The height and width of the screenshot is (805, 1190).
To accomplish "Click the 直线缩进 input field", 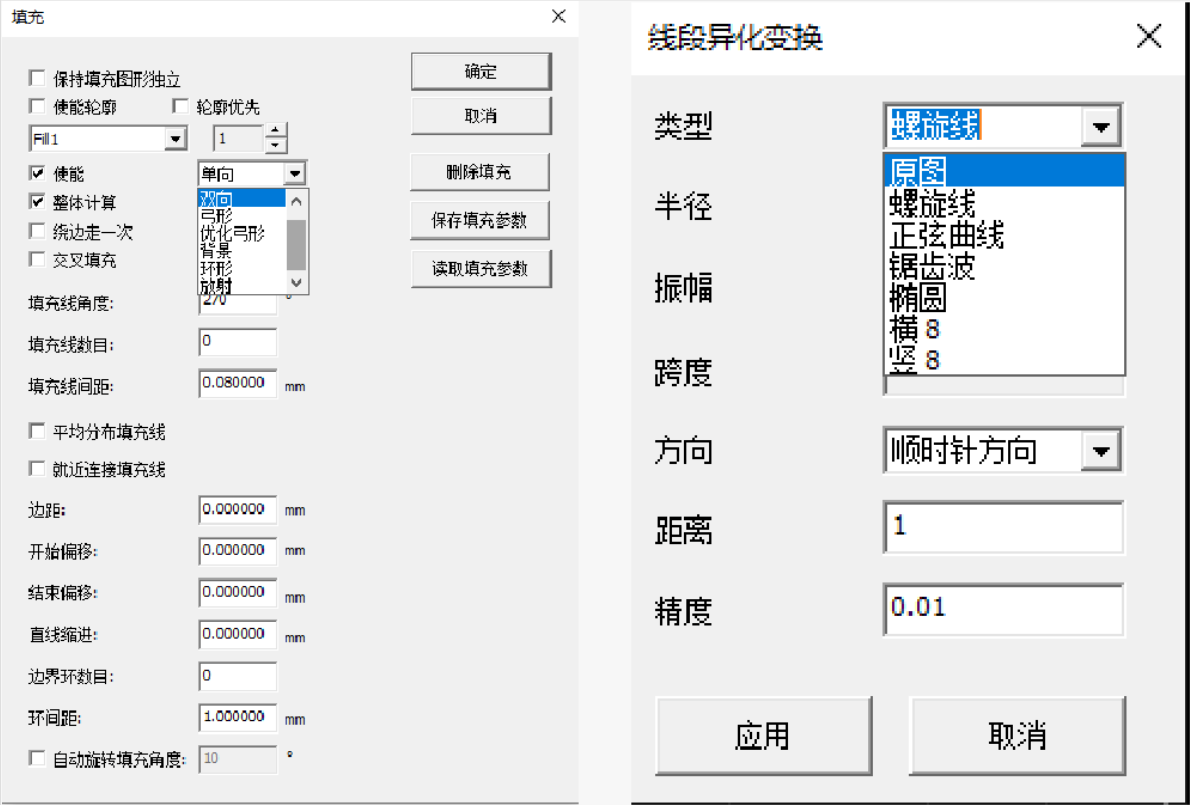I will click(x=238, y=634).
